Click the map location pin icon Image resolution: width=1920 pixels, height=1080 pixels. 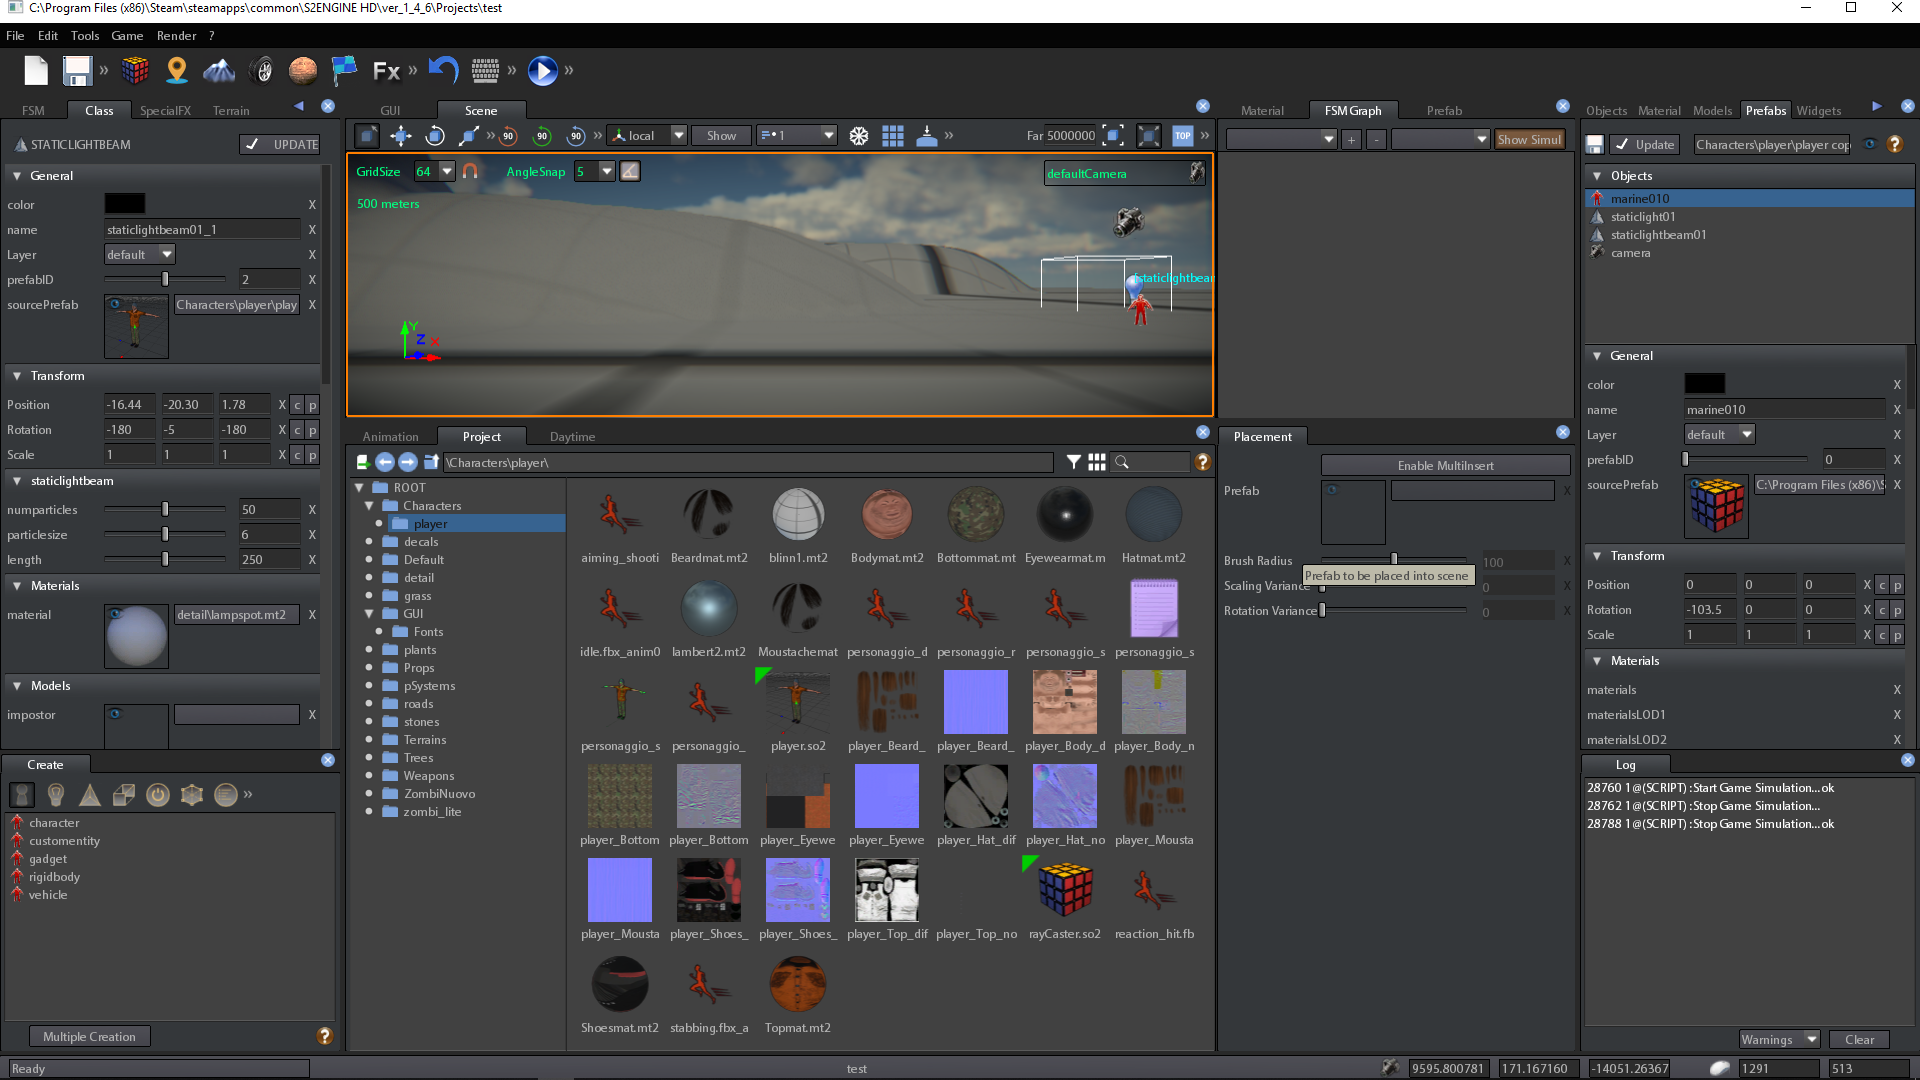[177, 71]
